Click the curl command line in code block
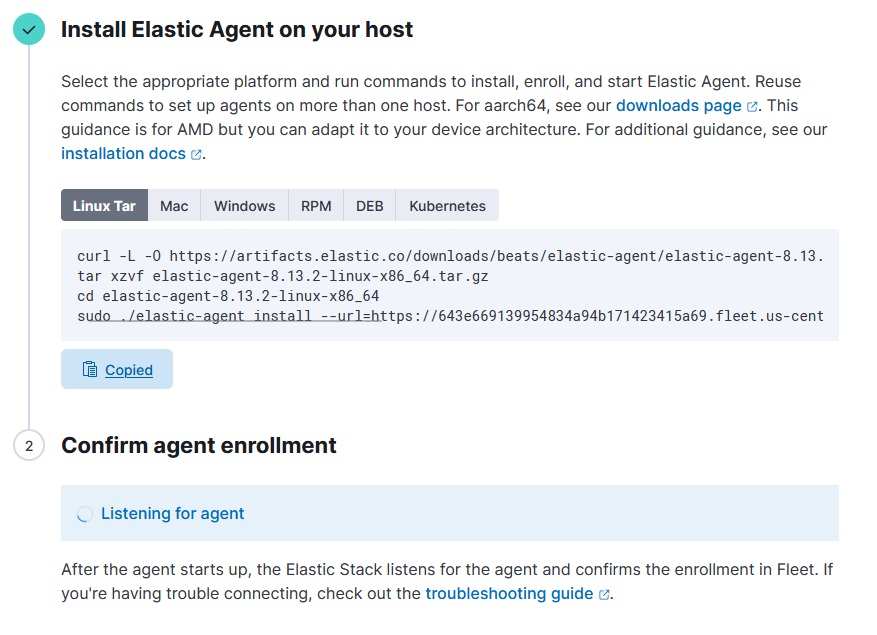This screenshot has height=635, width=877. click(x=450, y=256)
